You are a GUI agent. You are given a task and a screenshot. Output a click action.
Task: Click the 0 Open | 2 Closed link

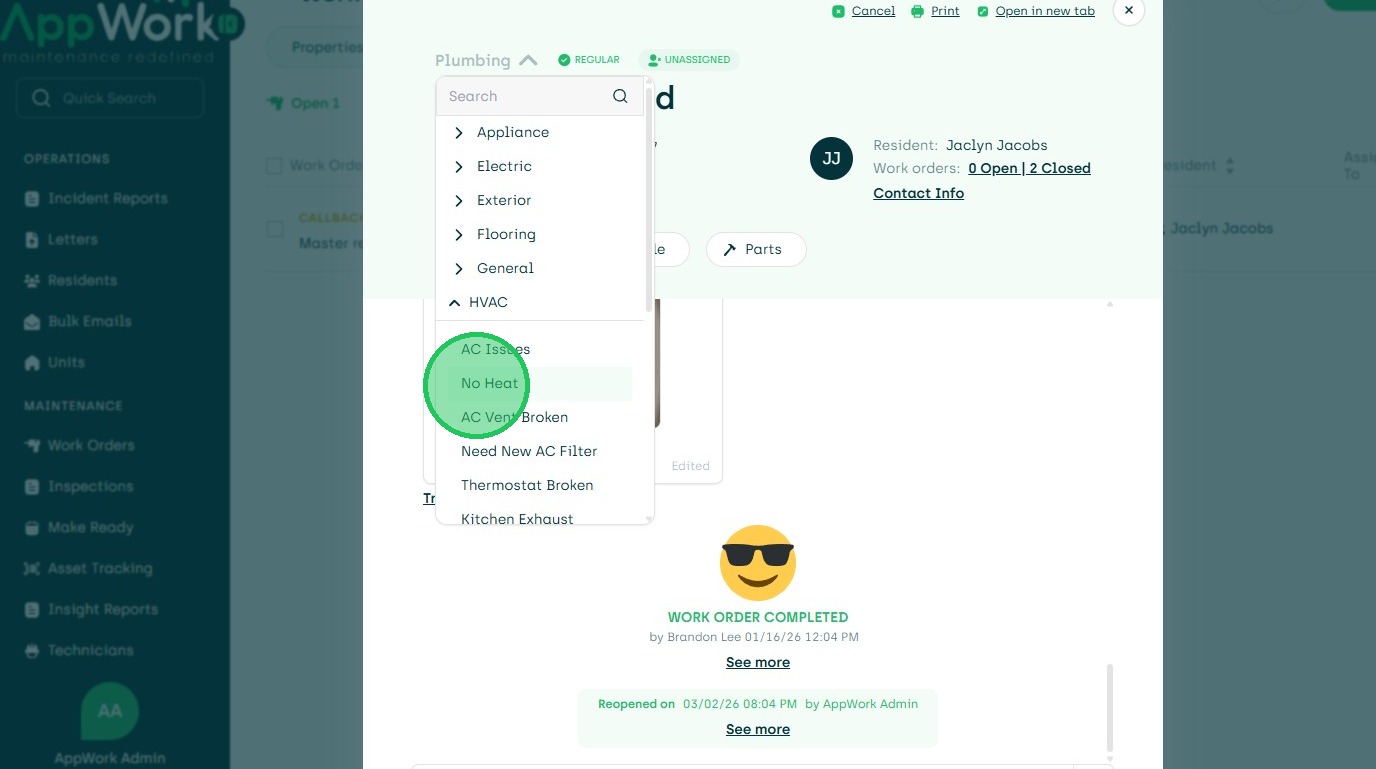click(x=1029, y=169)
